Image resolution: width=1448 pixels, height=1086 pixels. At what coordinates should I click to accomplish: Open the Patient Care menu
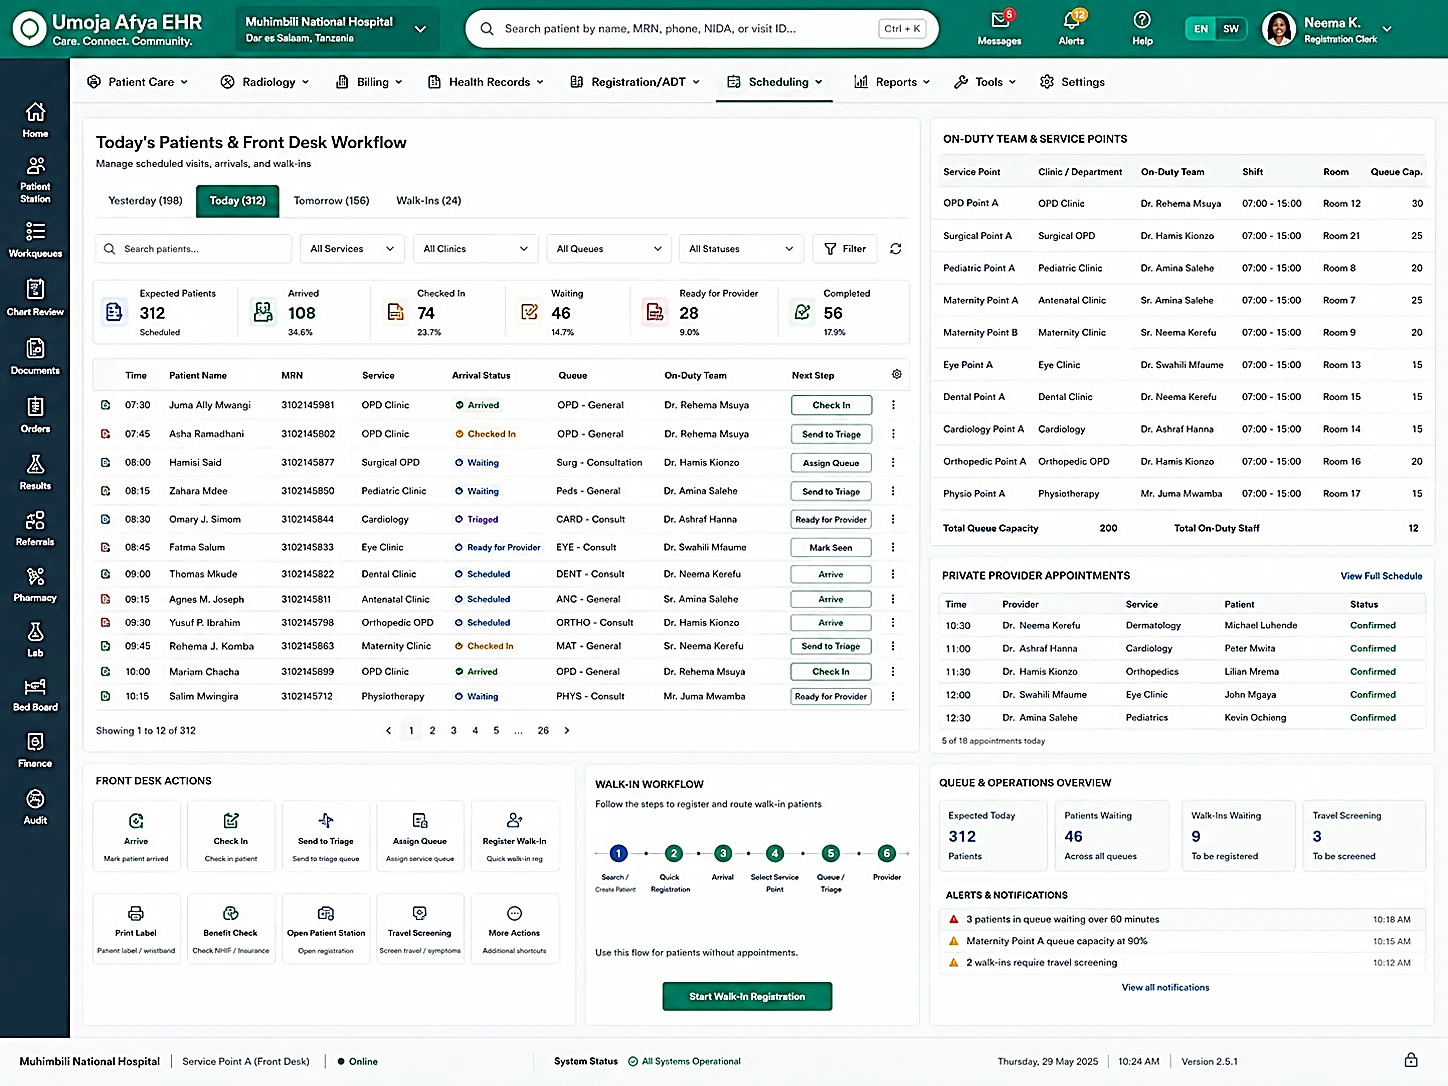pos(137,82)
